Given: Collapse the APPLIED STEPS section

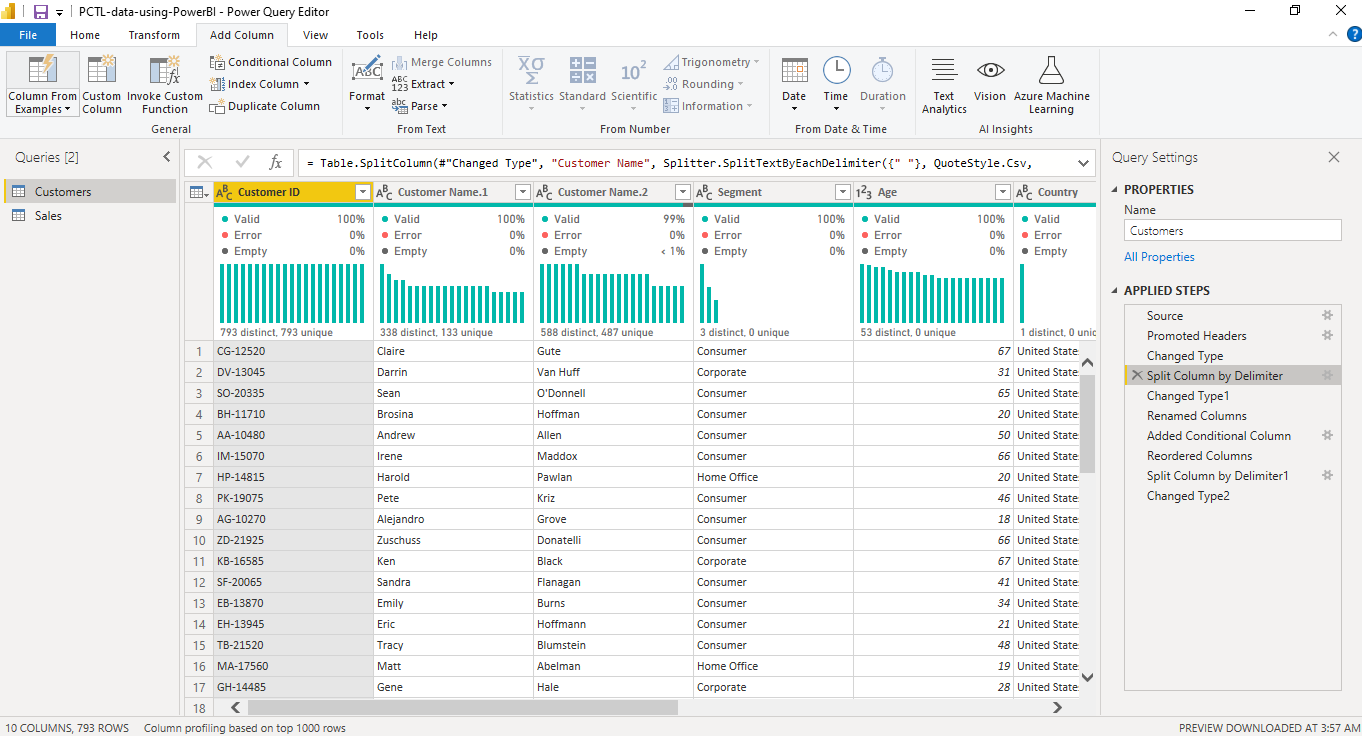Looking at the screenshot, I should coord(1115,291).
